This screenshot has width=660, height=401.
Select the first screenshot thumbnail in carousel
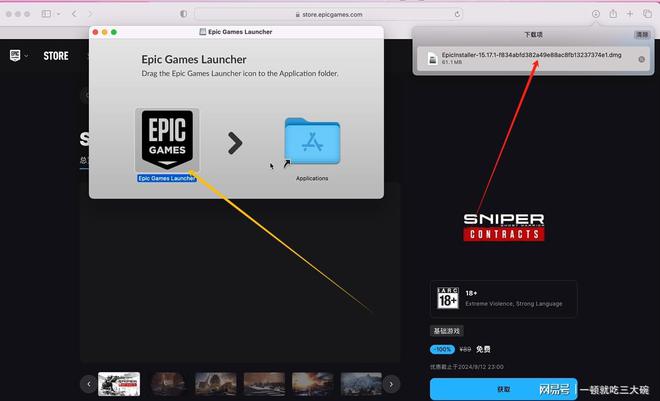(x=119, y=384)
